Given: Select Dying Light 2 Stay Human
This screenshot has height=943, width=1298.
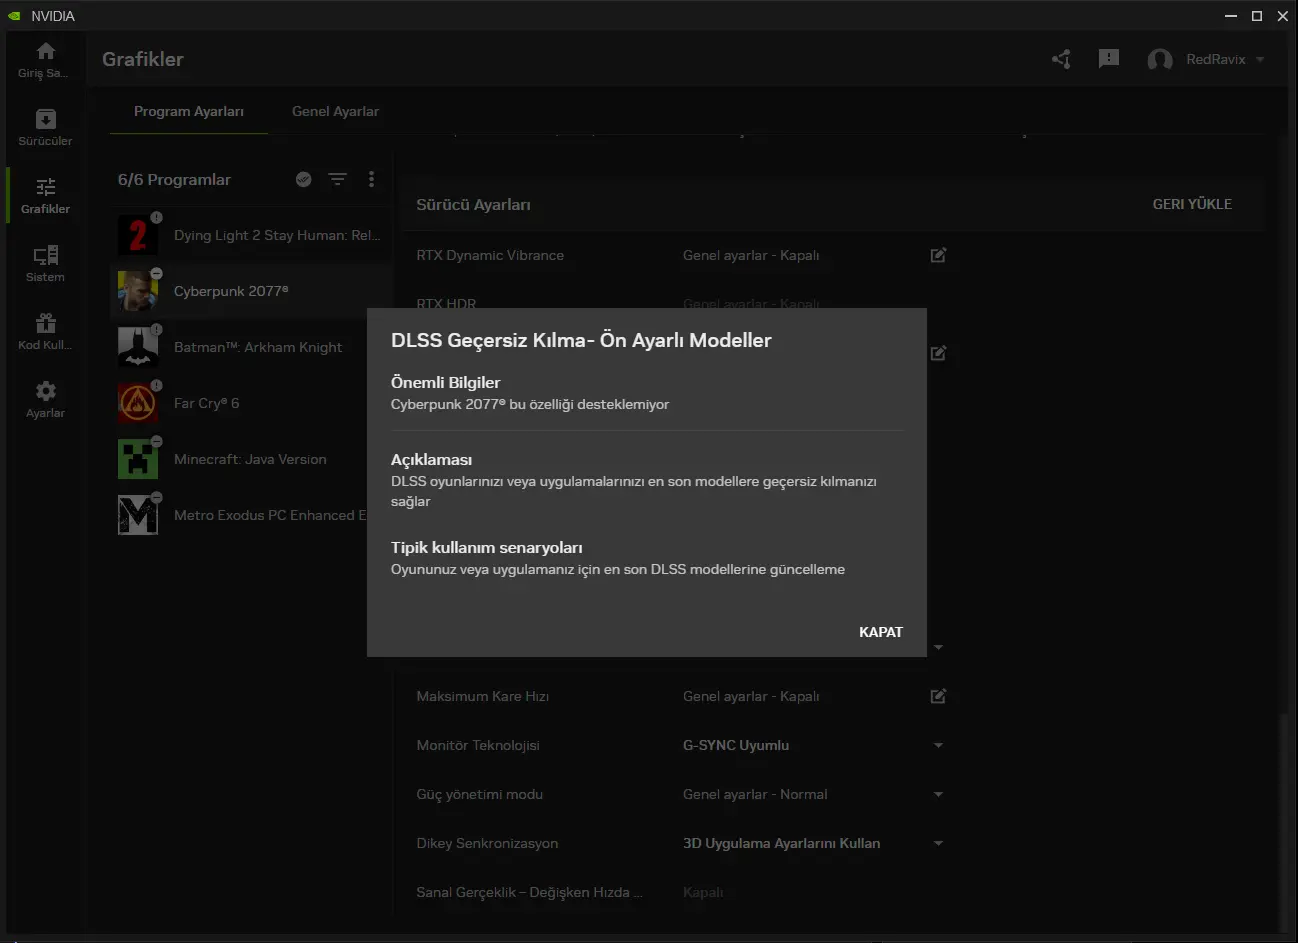Looking at the screenshot, I should [249, 235].
